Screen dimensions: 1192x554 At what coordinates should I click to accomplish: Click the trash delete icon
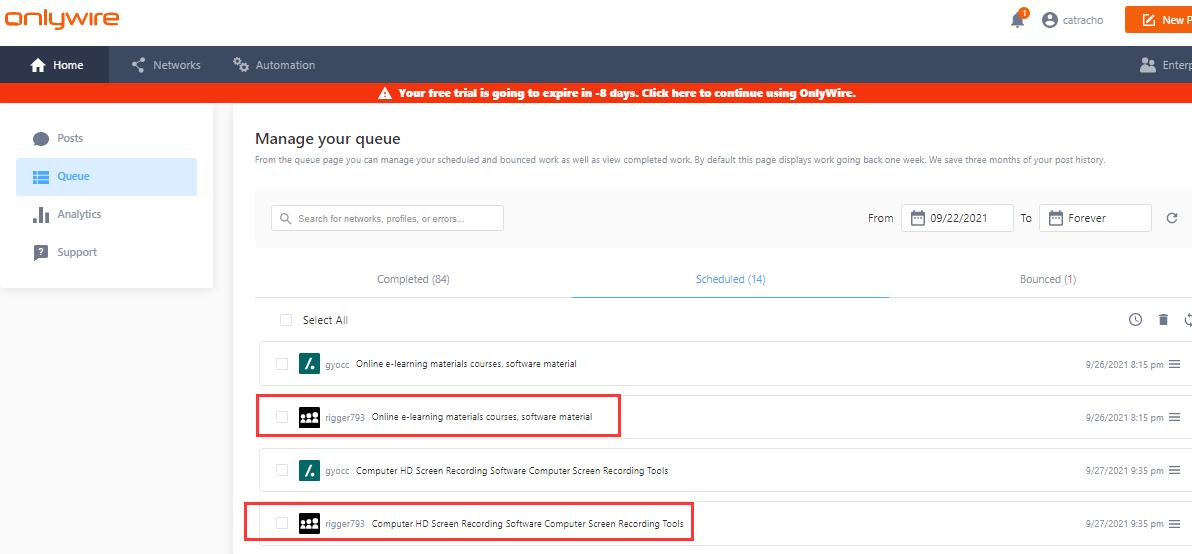coord(1163,320)
